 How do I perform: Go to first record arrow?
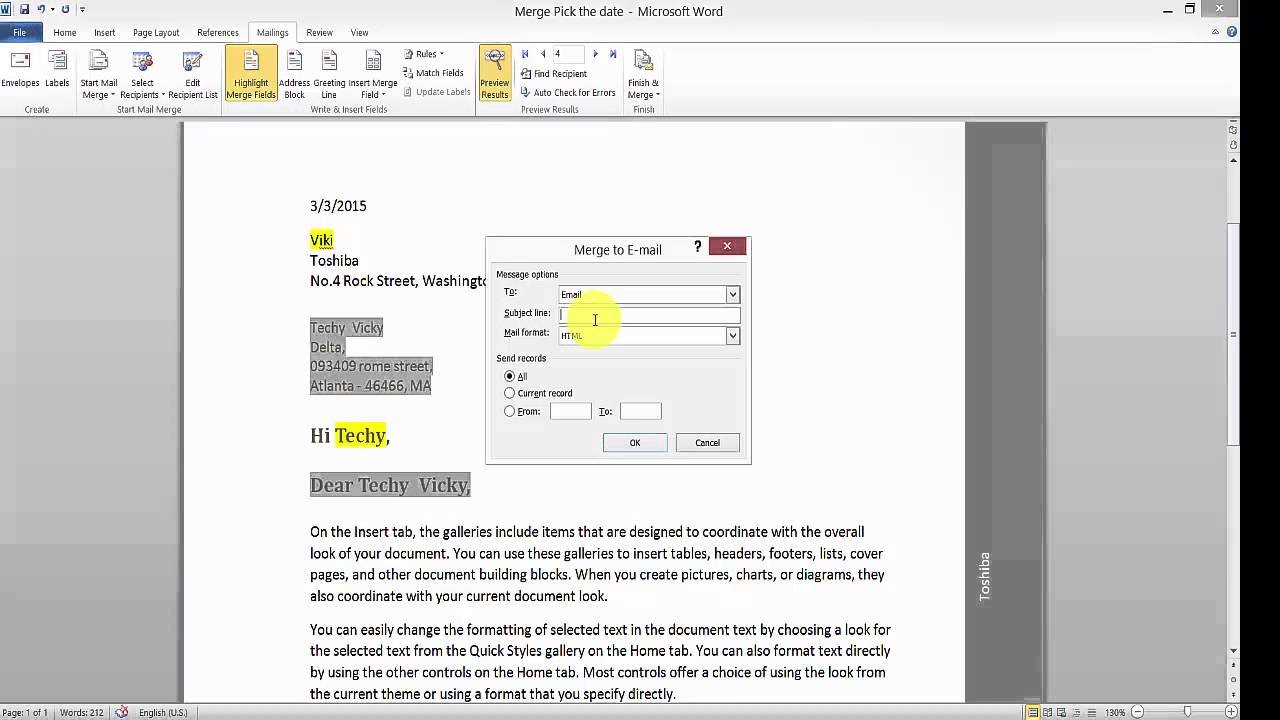(x=525, y=54)
